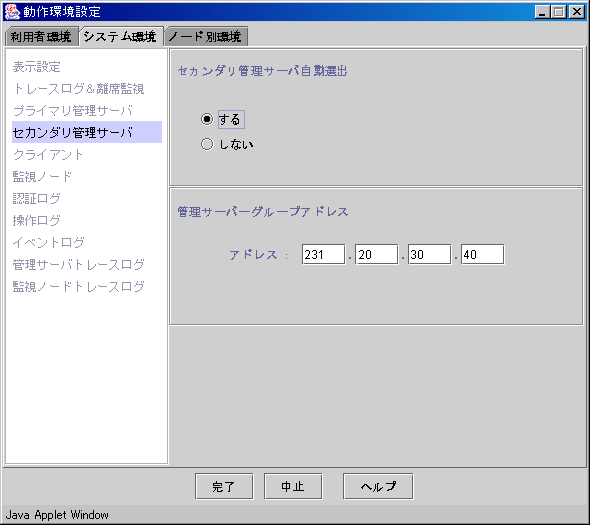Open help with ヘルプ button
This screenshot has height=525, width=590.
378,486
